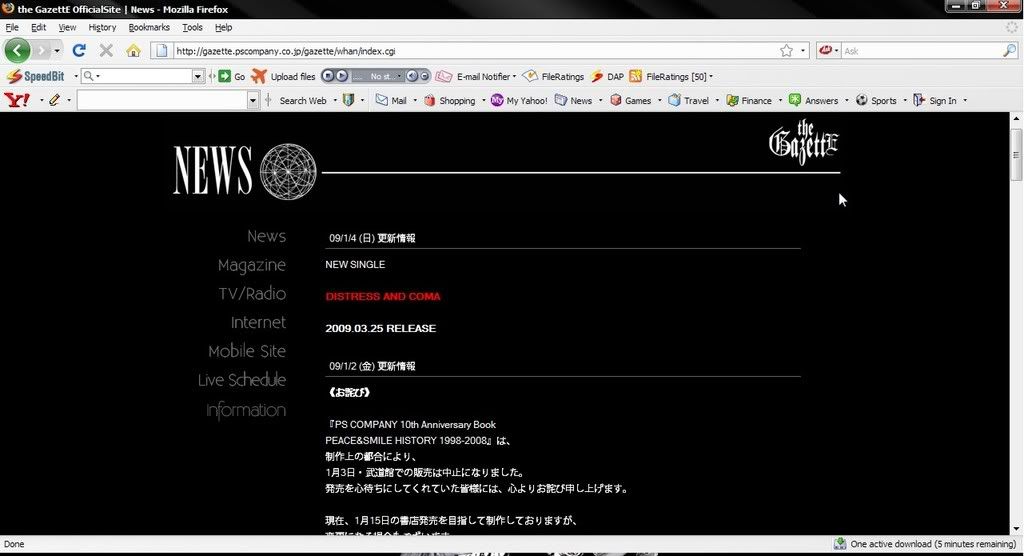Expand the Yahoo search box dropdown
Image resolution: width=1024 pixels, height=556 pixels.
pyautogui.click(x=253, y=100)
